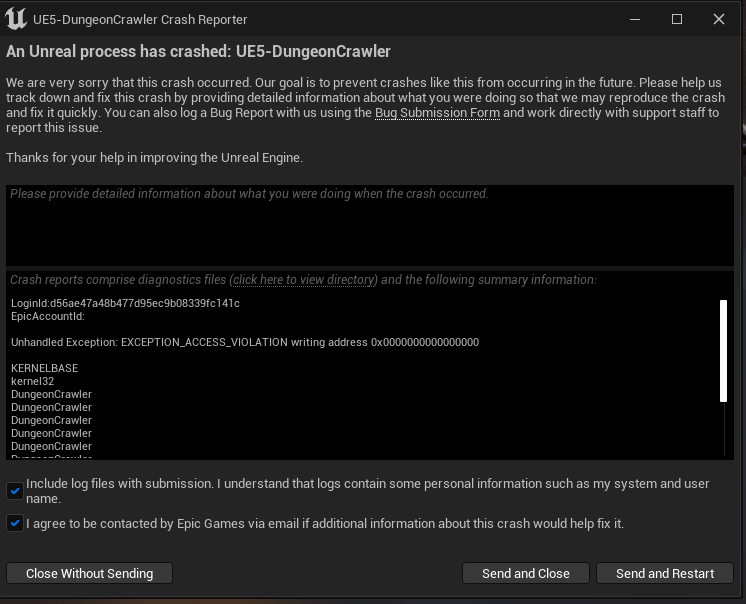Image resolution: width=746 pixels, height=604 pixels.
Task: Click Close Without Sending button
Action: (89, 574)
